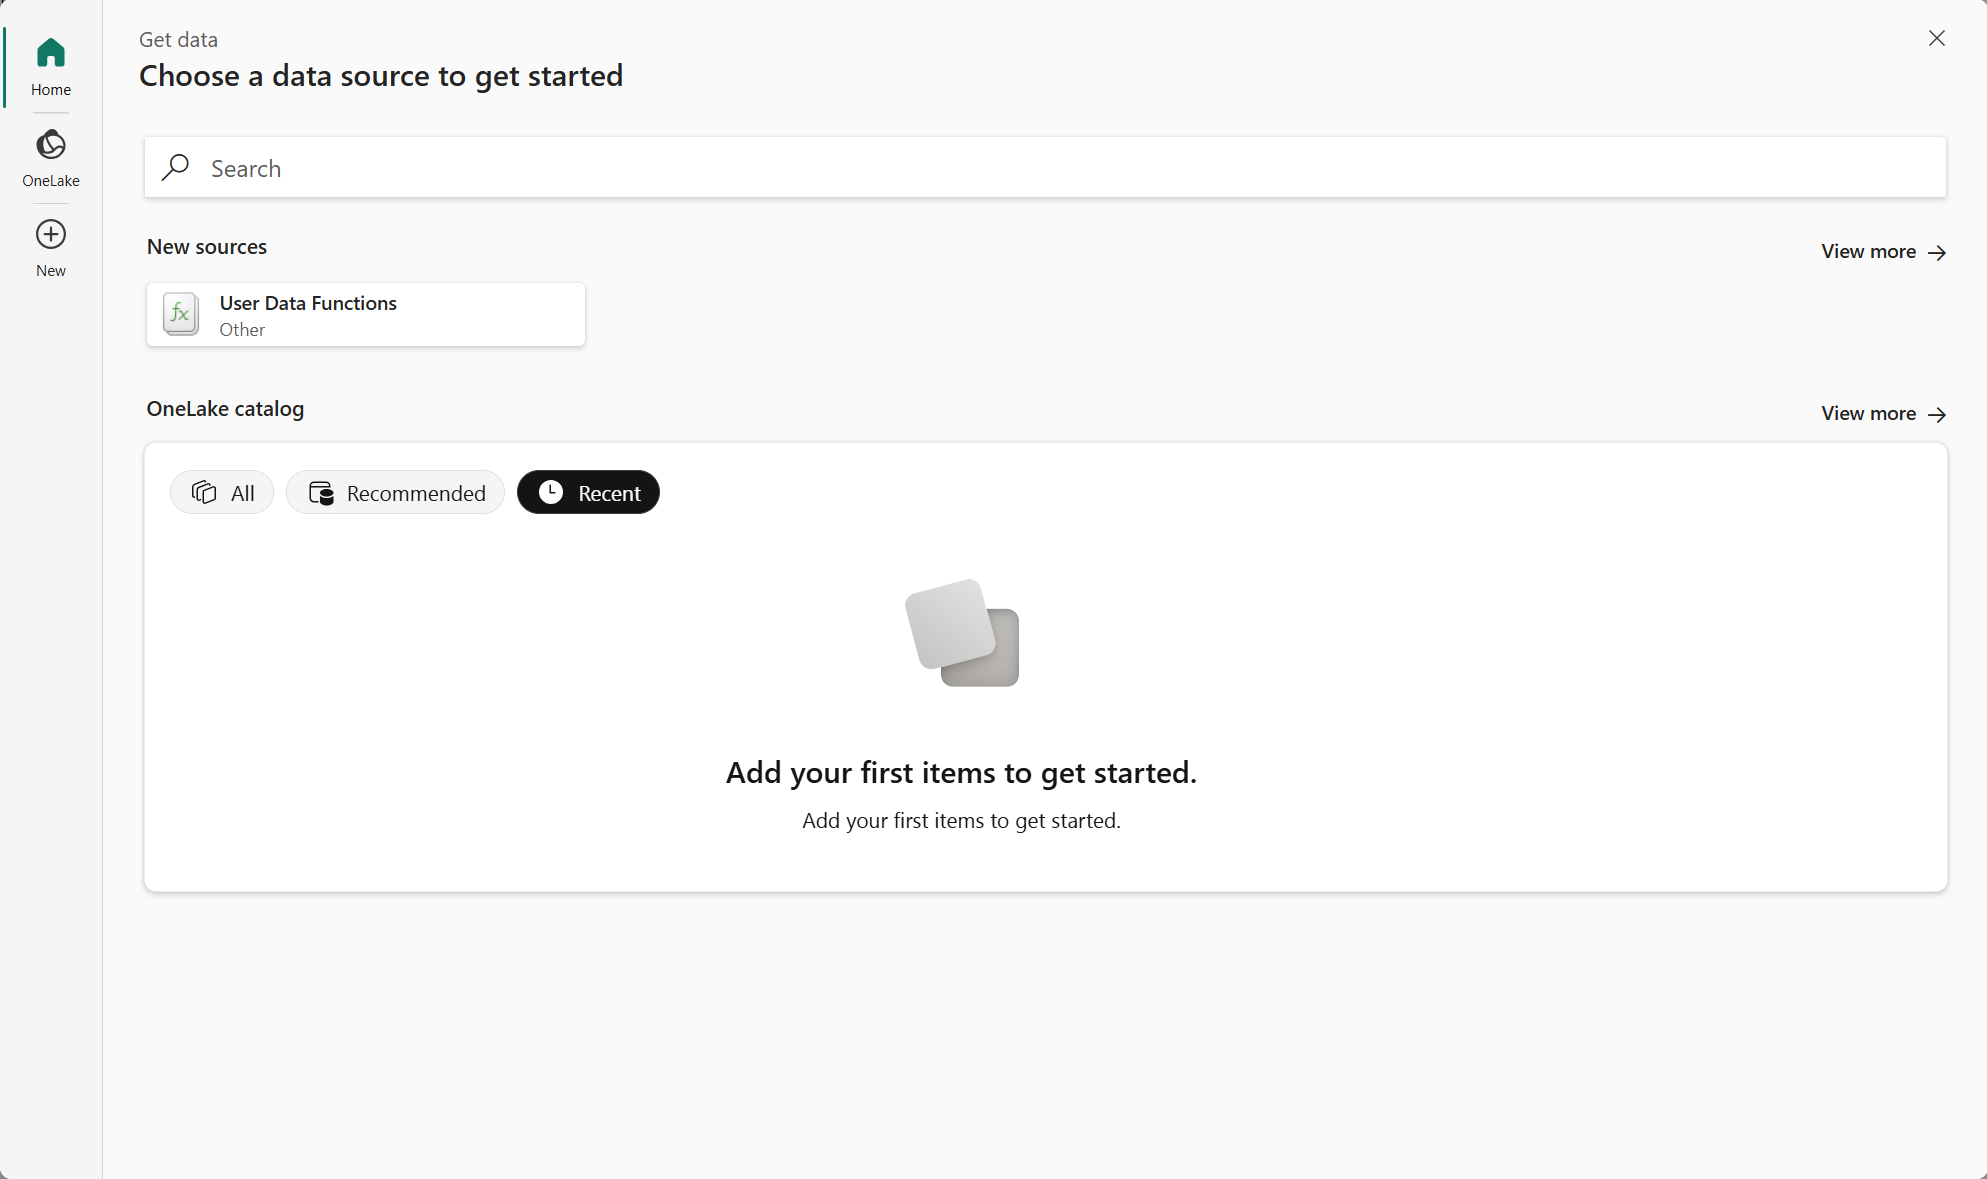1987x1179 pixels.
Task: Open the New item option in the sidebar
Action: [x=51, y=248]
